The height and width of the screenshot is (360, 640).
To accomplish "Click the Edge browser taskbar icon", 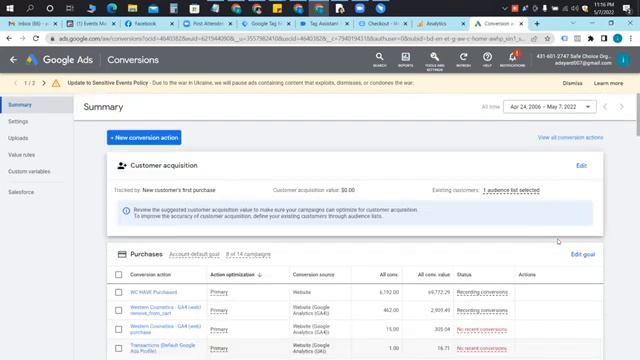I will coord(111,8).
